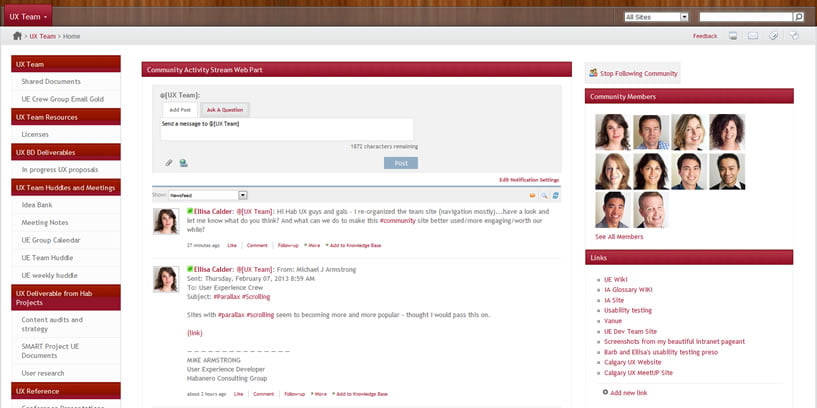The image size is (817, 408).
Task: Click Follow-up on the first post
Action: [x=288, y=245]
